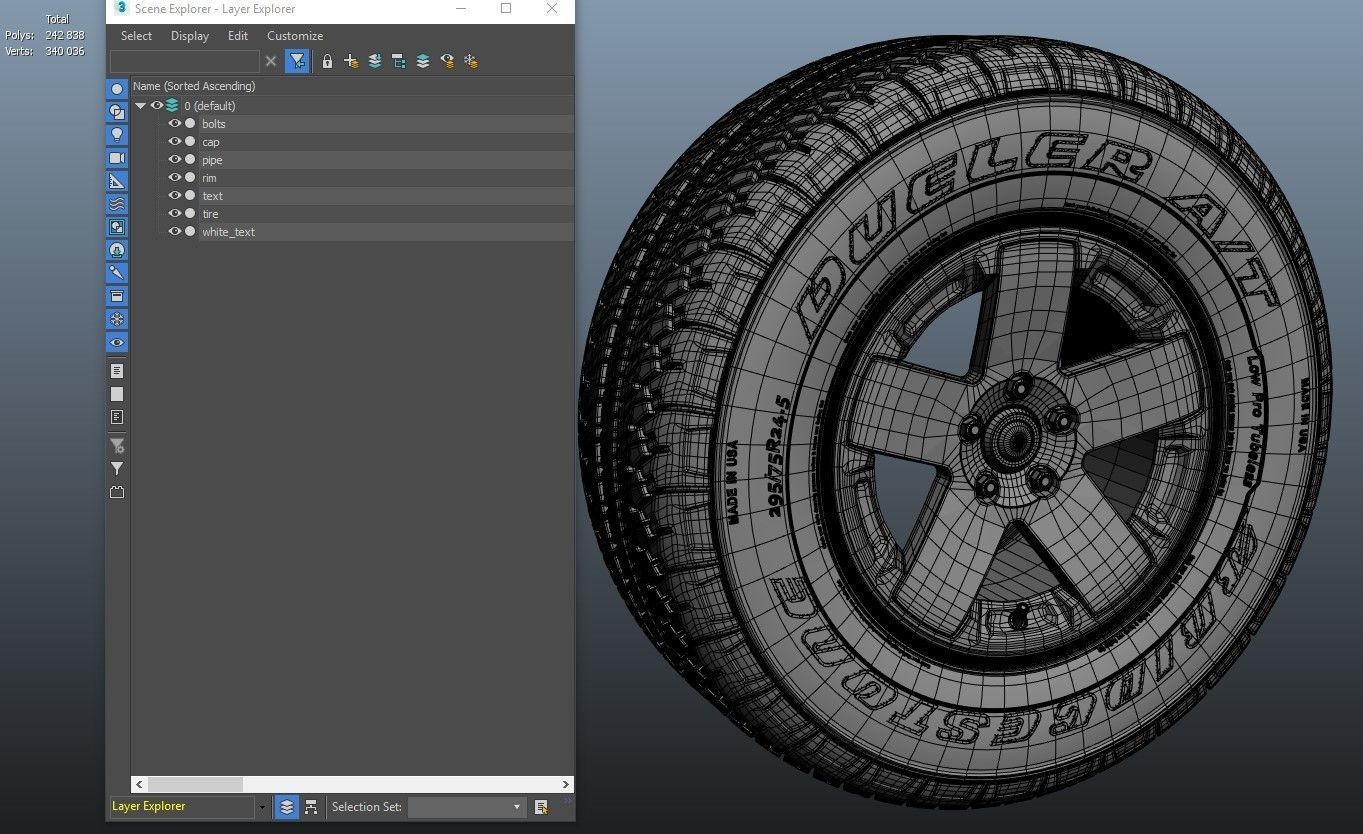Maximize the Scene Explorer window
Image resolution: width=1363 pixels, height=834 pixels.
(x=506, y=9)
